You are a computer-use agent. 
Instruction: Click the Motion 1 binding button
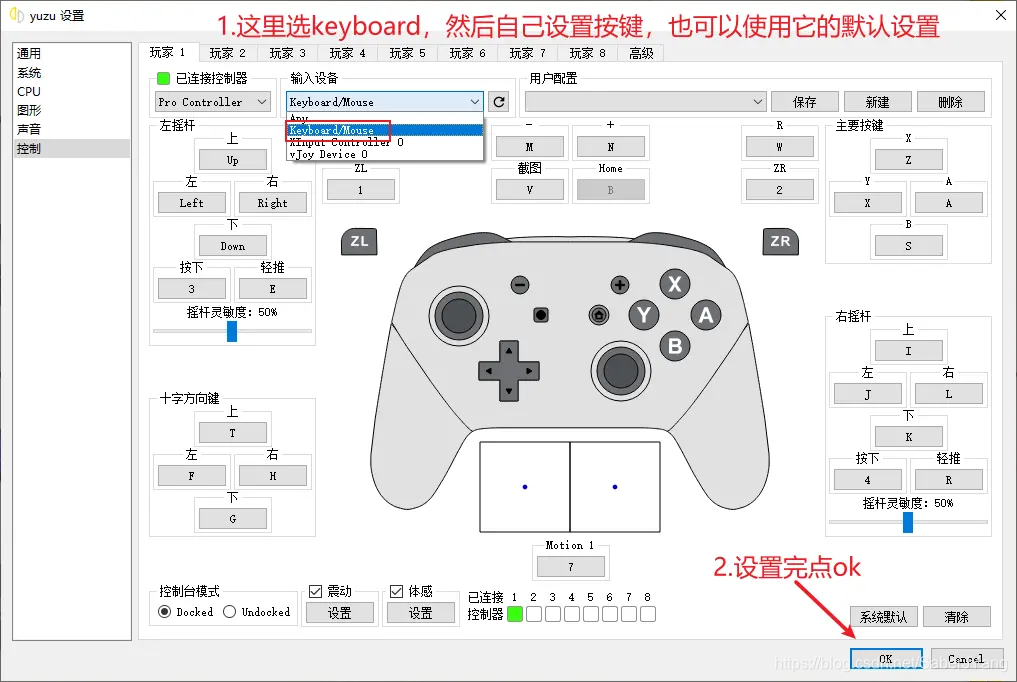pos(571,567)
